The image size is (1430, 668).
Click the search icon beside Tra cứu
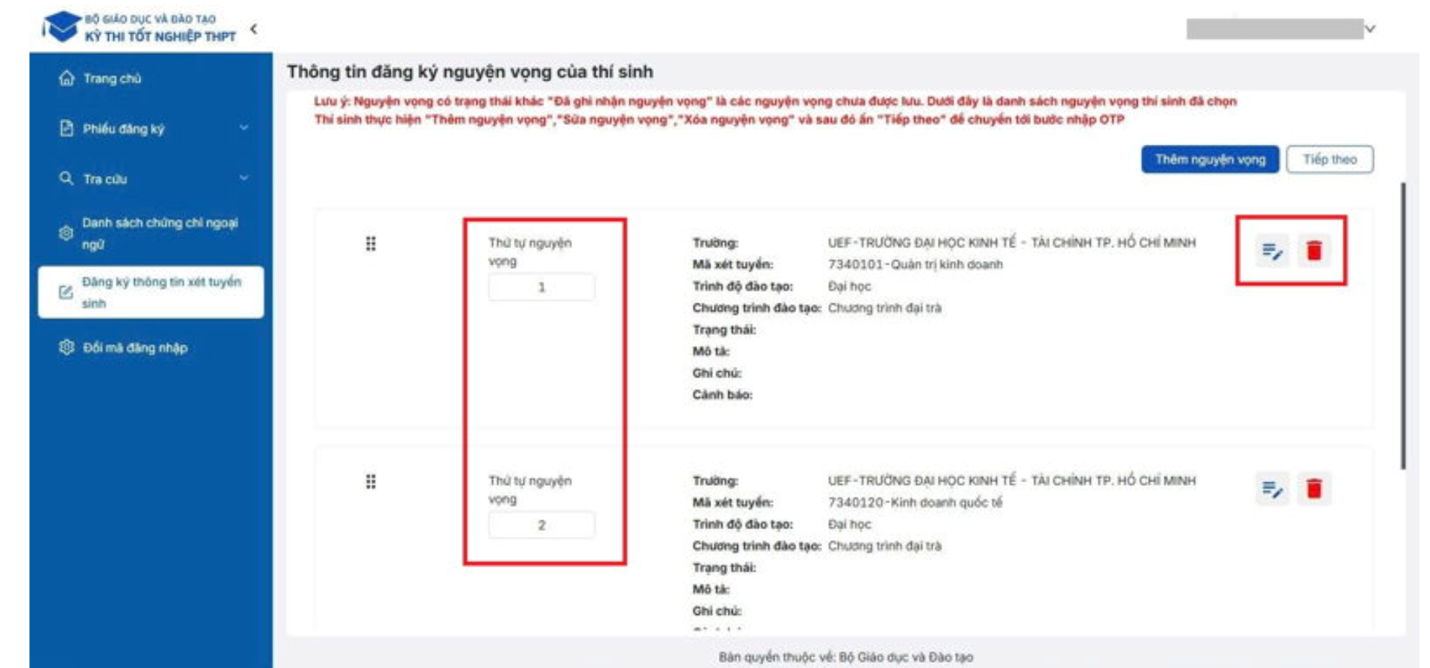[x=67, y=179]
